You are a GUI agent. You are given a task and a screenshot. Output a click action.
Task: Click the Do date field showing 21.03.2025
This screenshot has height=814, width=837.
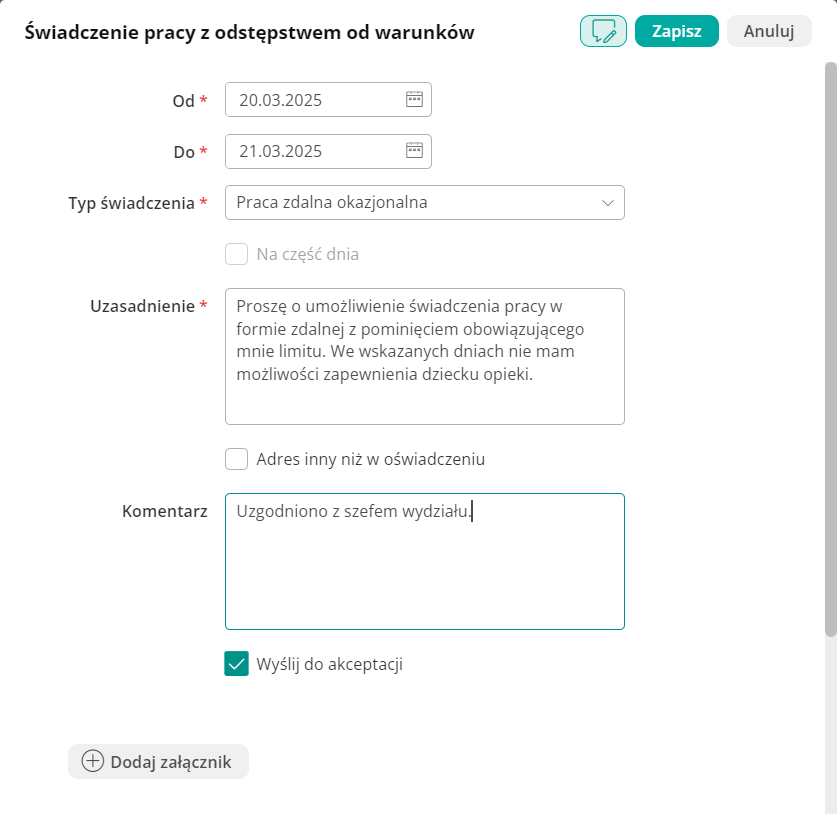[315, 152]
